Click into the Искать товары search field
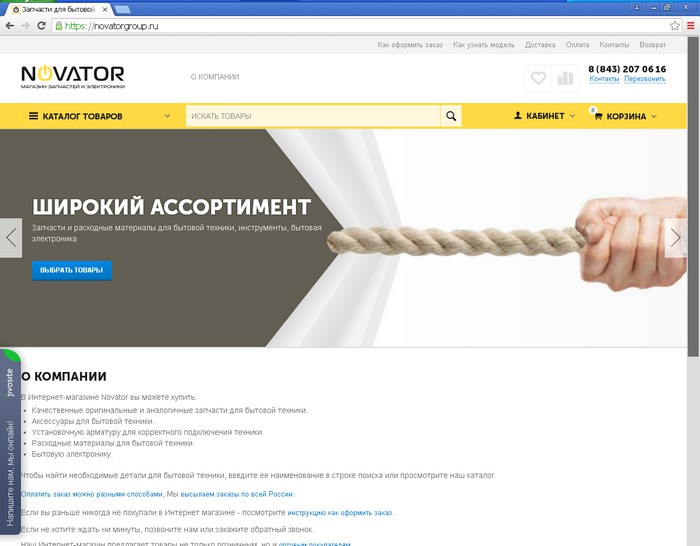The height and width of the screenshot is (546, 700). coord(313,116)
